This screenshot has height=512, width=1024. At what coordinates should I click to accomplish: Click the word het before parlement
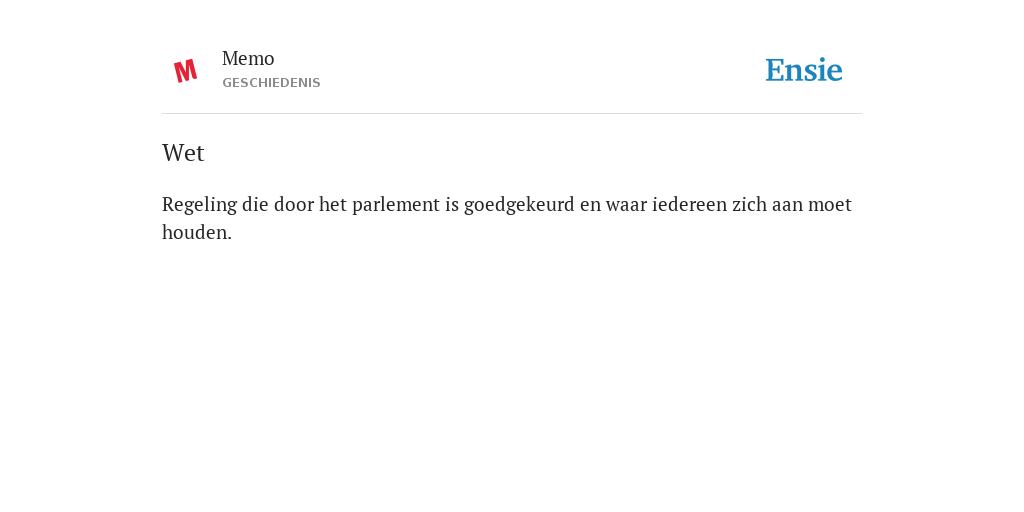[x=332, y=205]
